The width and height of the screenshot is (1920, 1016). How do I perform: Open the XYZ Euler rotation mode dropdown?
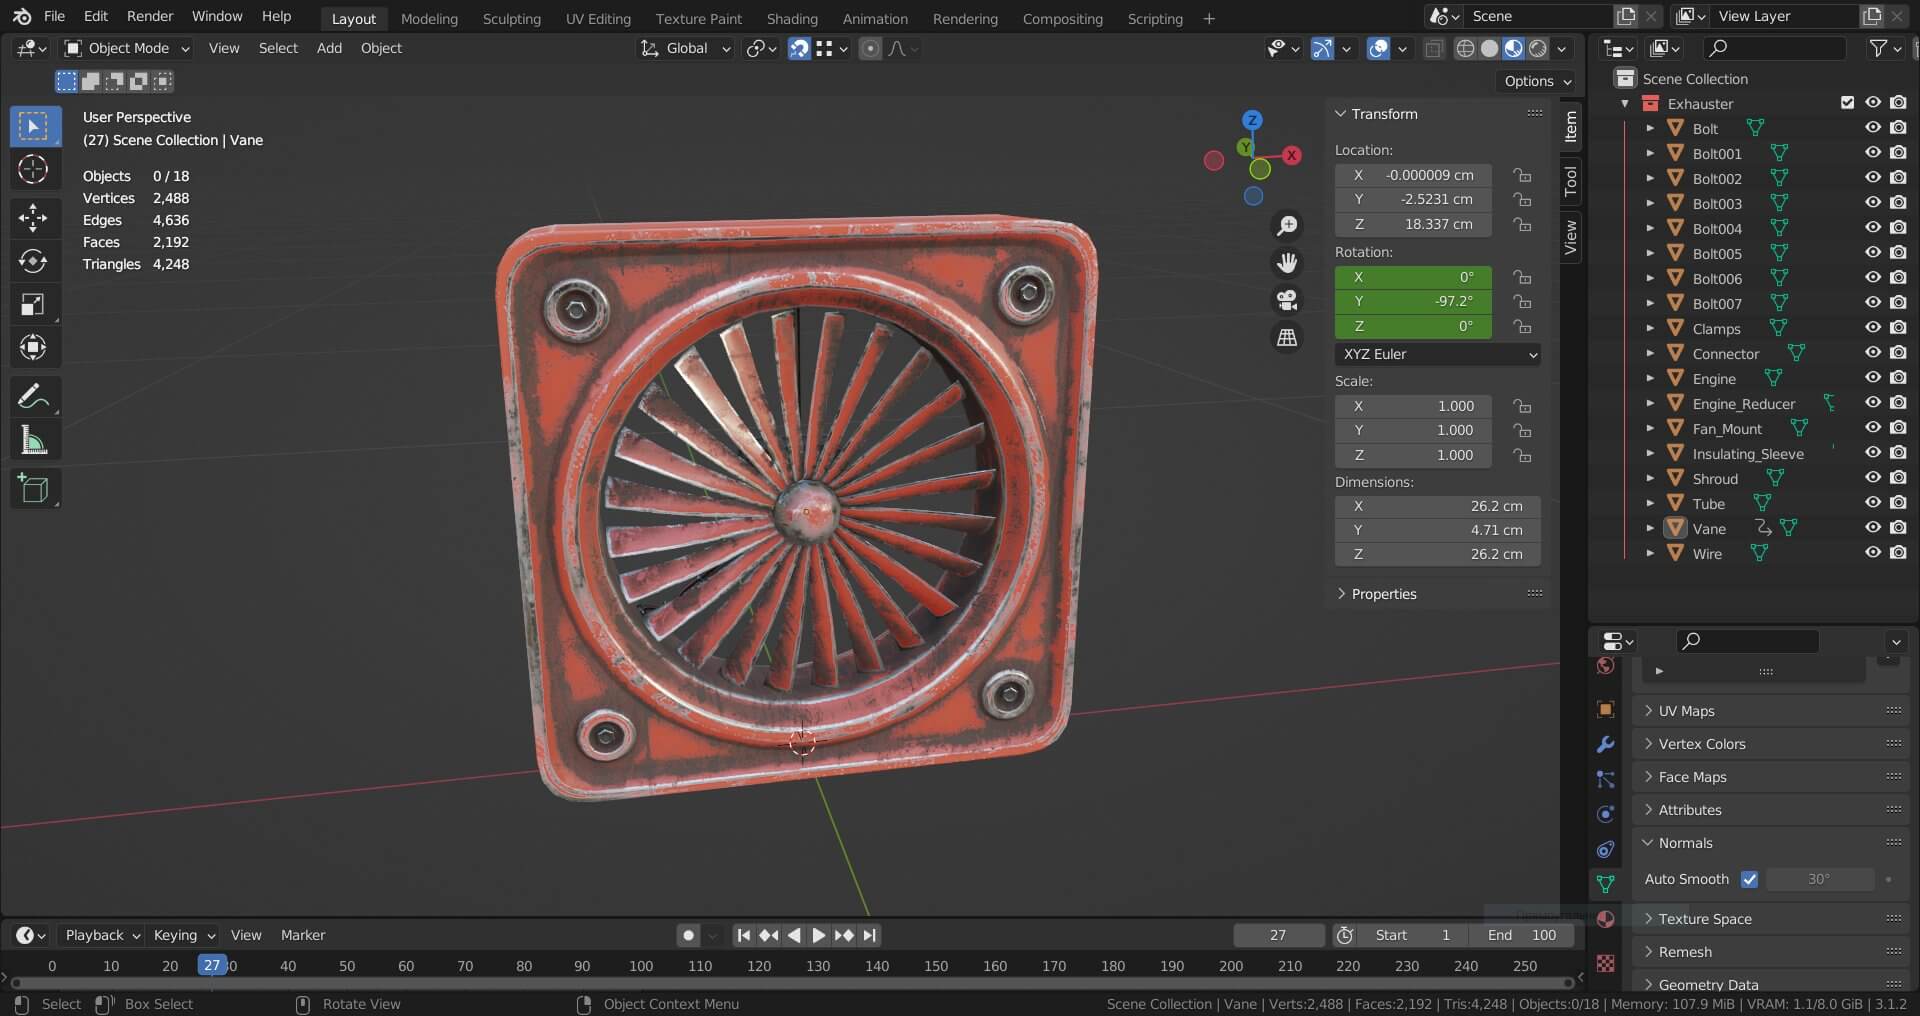tap(1437, 354)
